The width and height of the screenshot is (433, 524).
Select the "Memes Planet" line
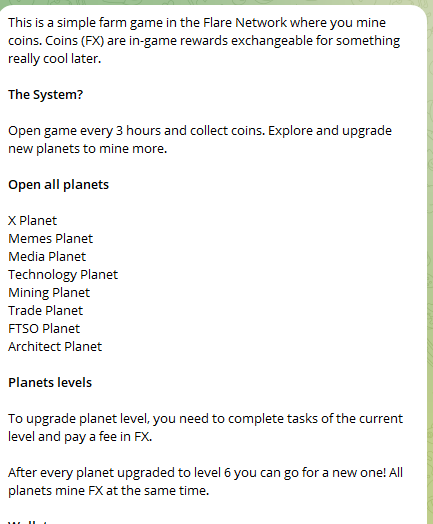50,239
